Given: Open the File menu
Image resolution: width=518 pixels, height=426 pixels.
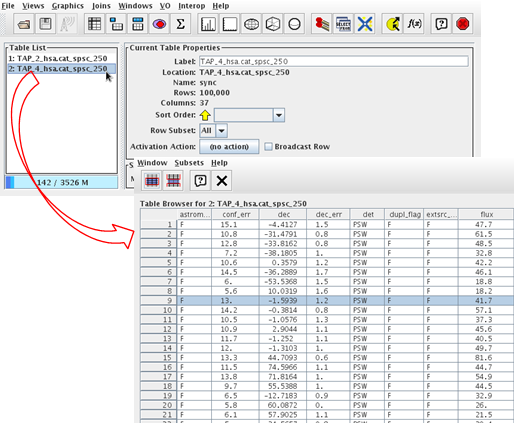Looking at the screenshot, I should [x=8, y=6].
